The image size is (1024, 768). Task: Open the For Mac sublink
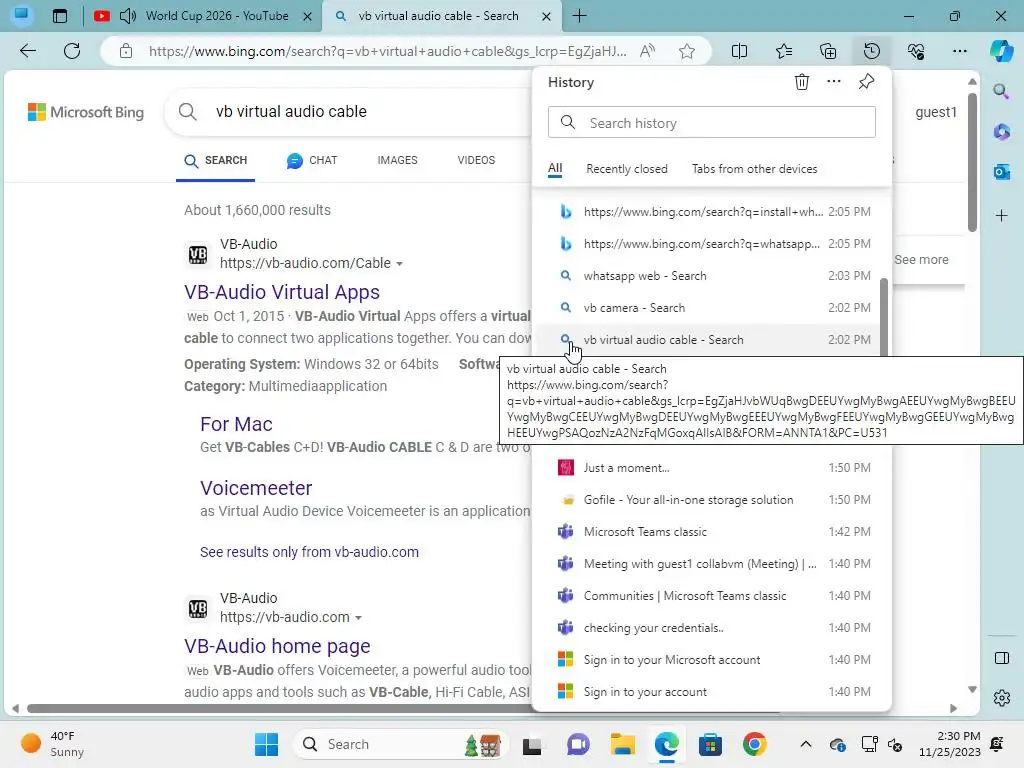click(236, 424)
